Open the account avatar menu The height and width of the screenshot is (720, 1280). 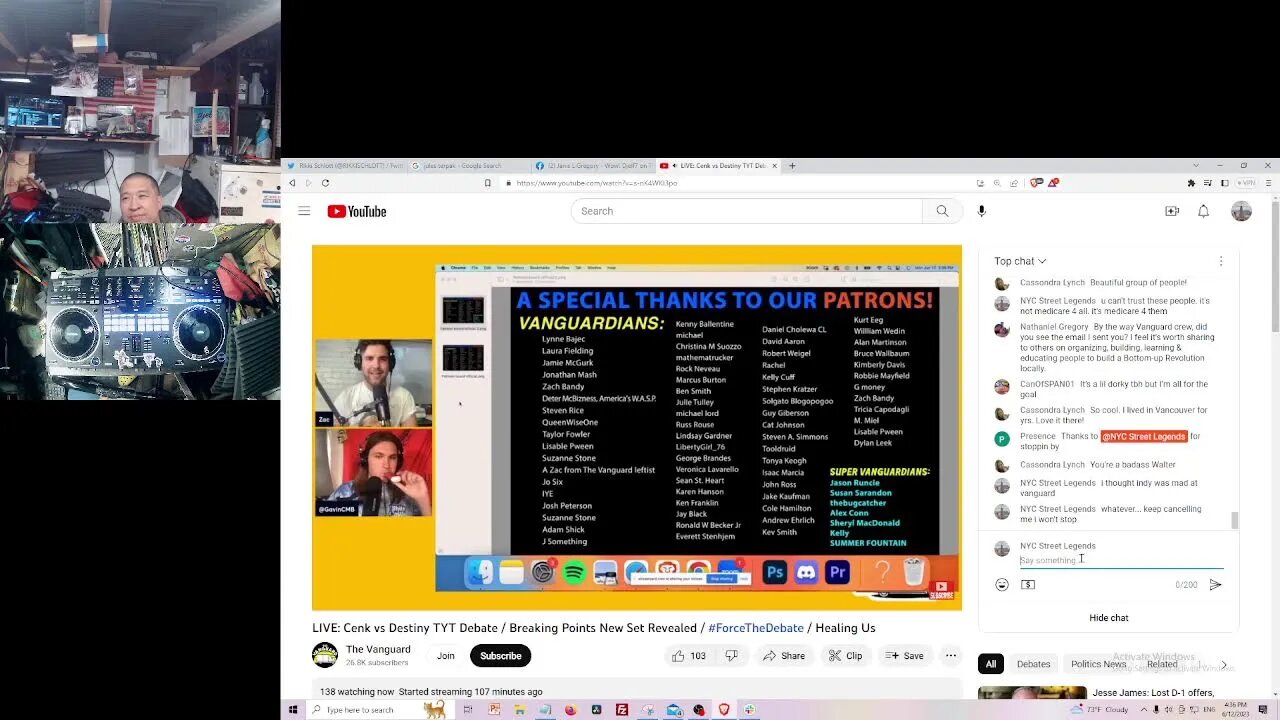(1241, 211)
